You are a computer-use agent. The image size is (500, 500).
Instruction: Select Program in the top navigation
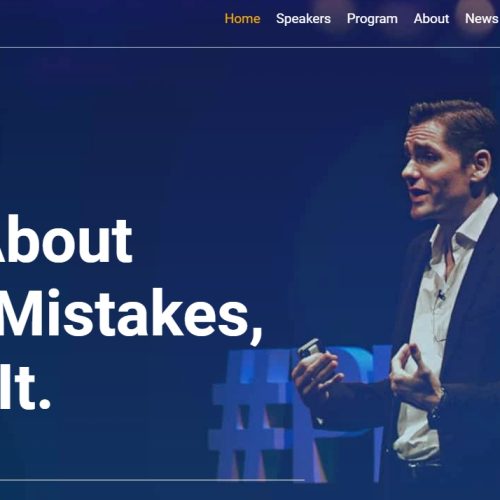pyautogui.click(x=372, y=19)
